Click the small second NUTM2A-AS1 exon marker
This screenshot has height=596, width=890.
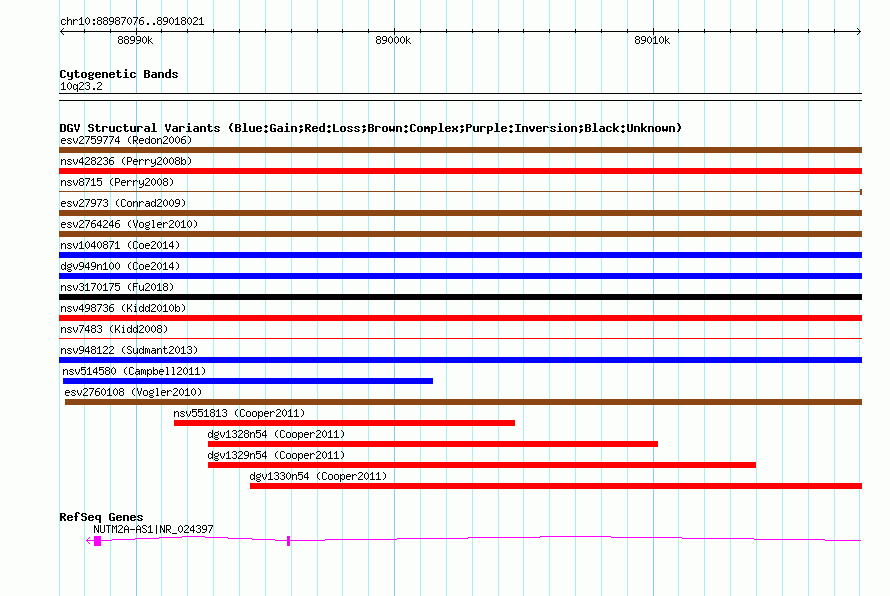click(288, 541)
